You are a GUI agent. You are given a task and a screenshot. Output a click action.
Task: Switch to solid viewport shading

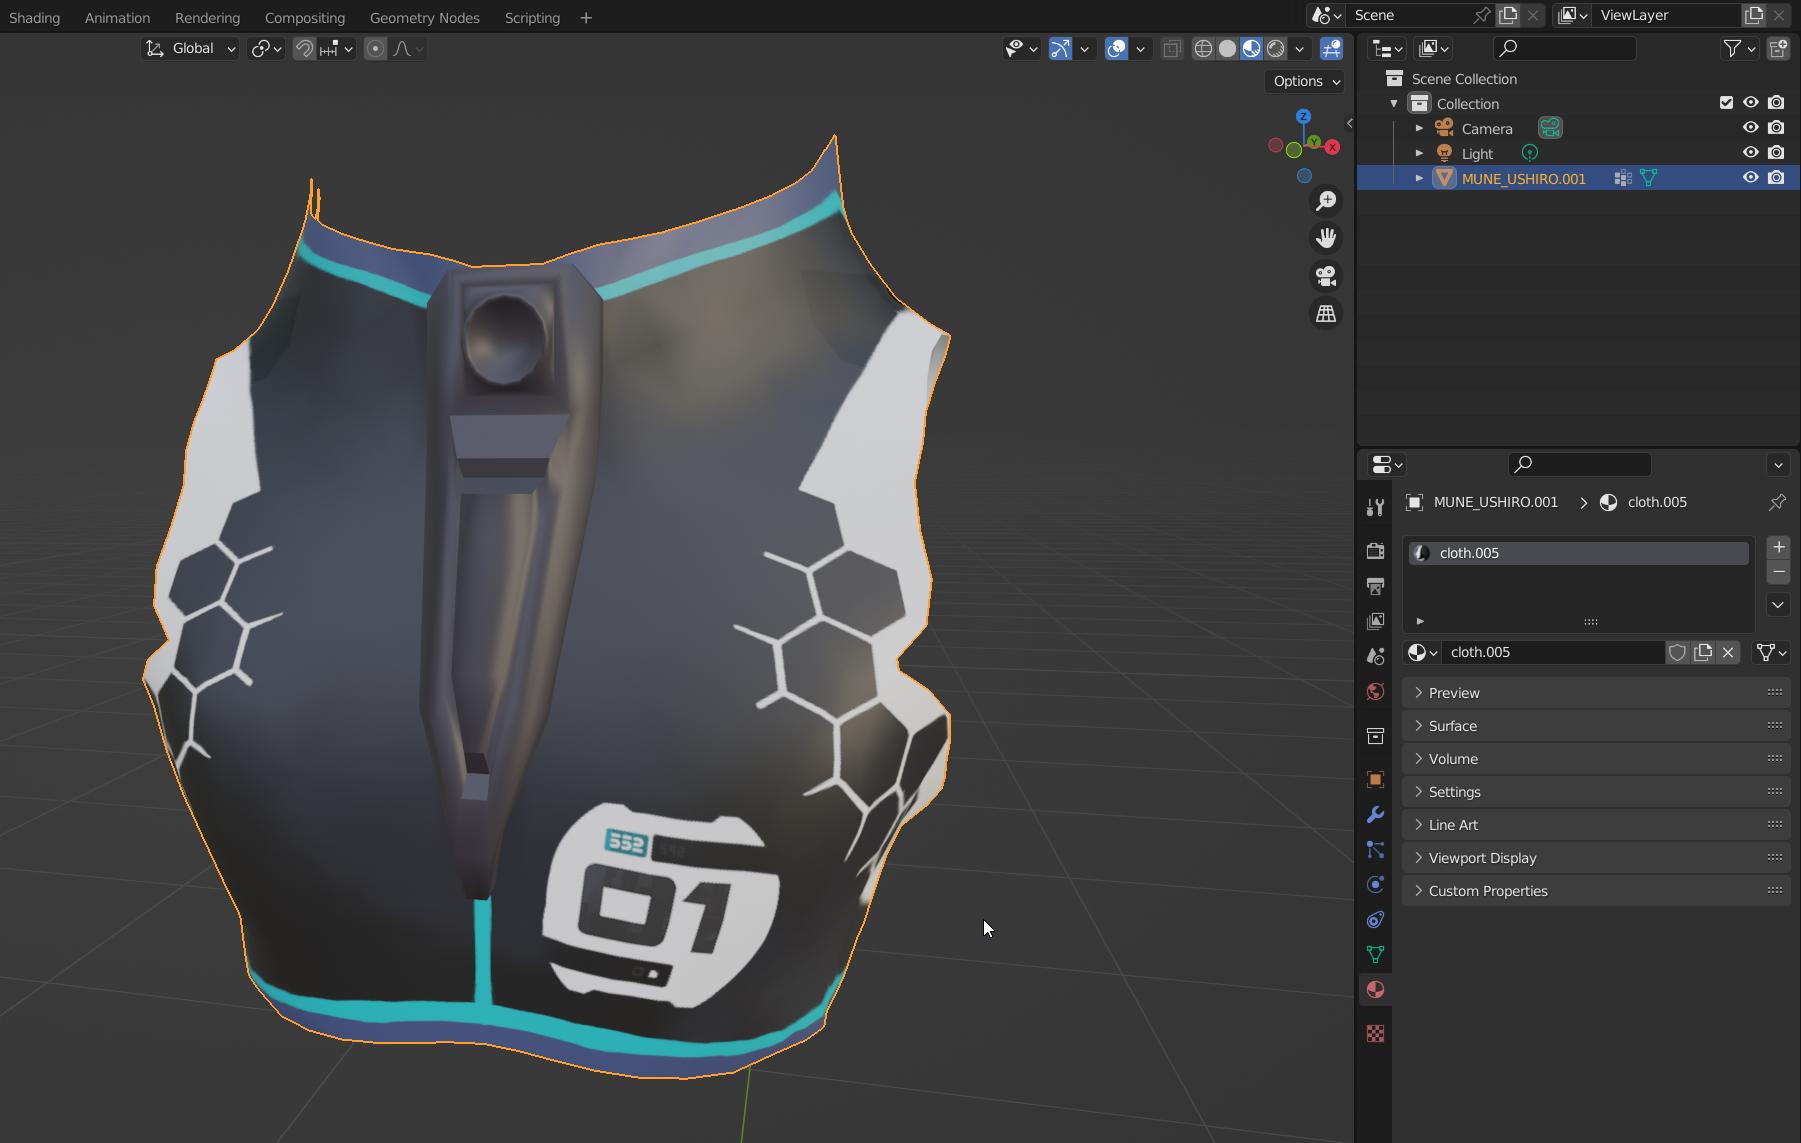[1227, 48]
